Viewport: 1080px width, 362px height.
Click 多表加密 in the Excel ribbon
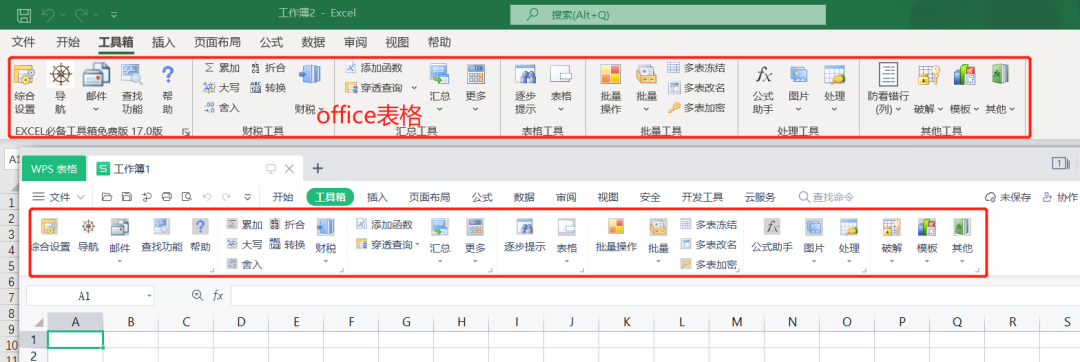696,107
